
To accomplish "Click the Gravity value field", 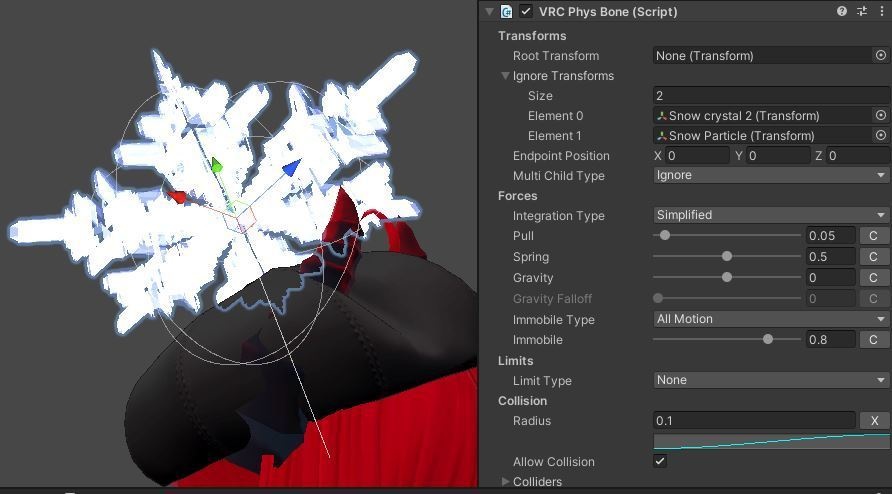I will (x=831, y=278).
